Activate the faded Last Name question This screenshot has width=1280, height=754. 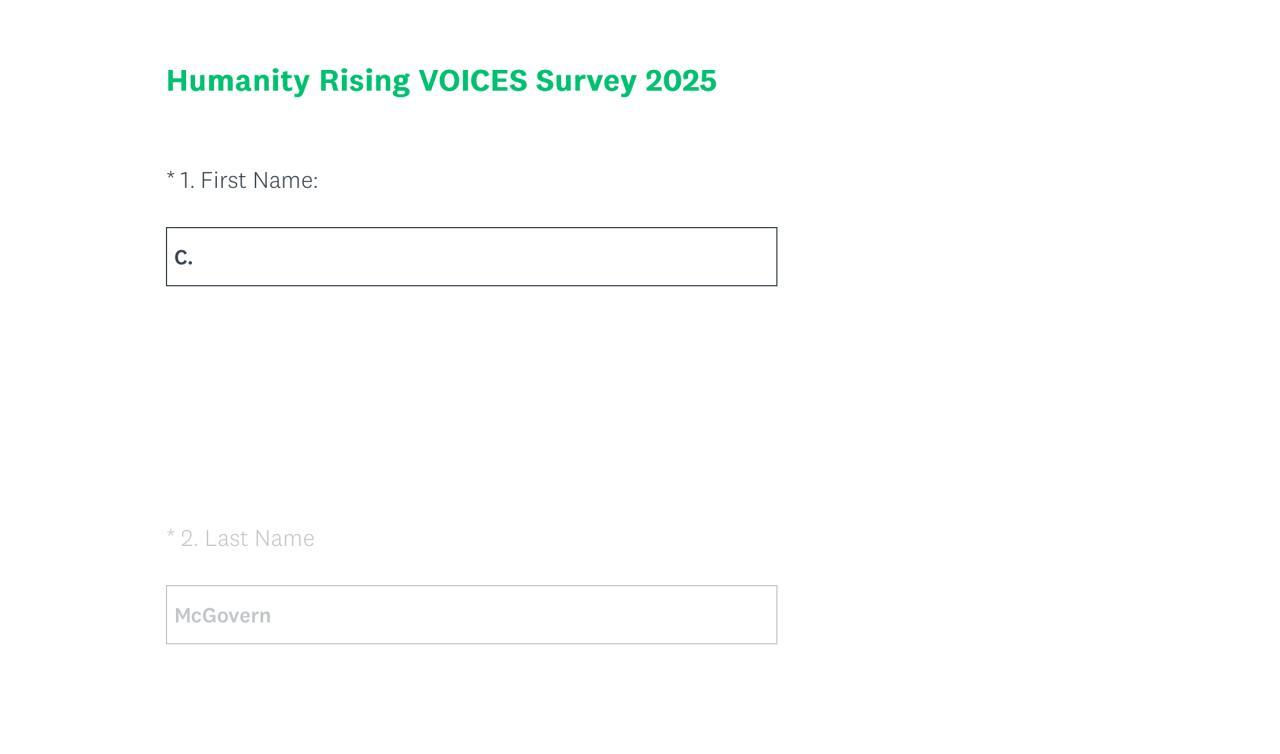coord(259,539)
